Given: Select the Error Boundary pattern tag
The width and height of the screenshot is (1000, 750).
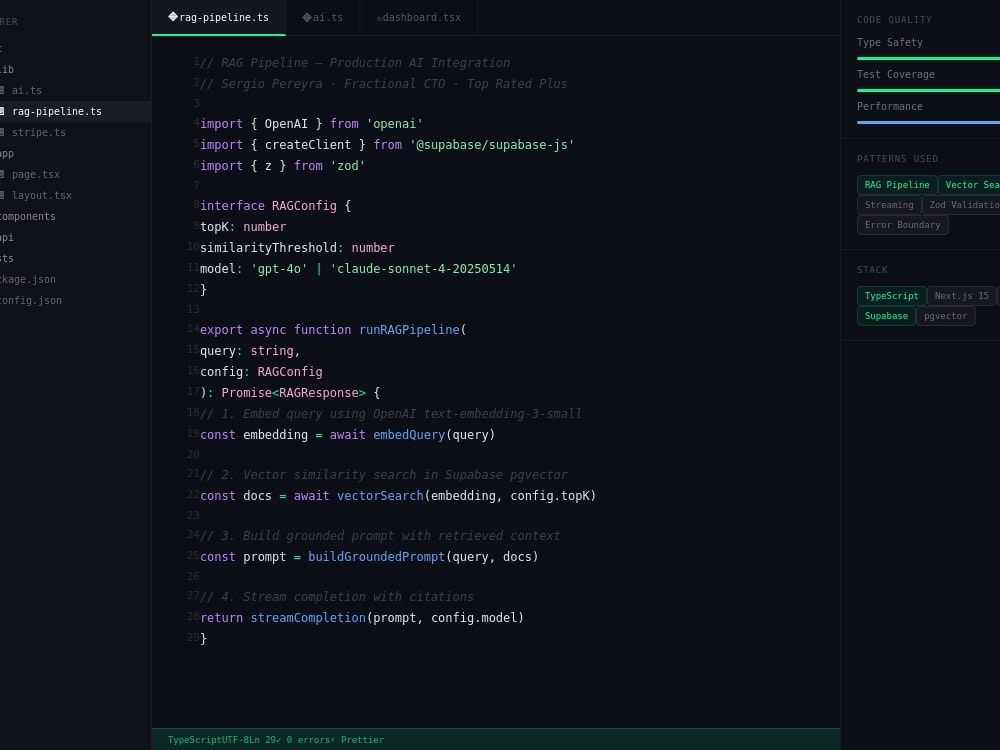Looking at the screenshot, I should coord(902,224).
